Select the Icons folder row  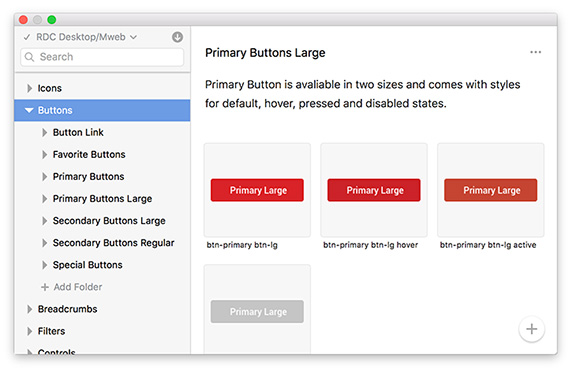click(x=102, y=88)
